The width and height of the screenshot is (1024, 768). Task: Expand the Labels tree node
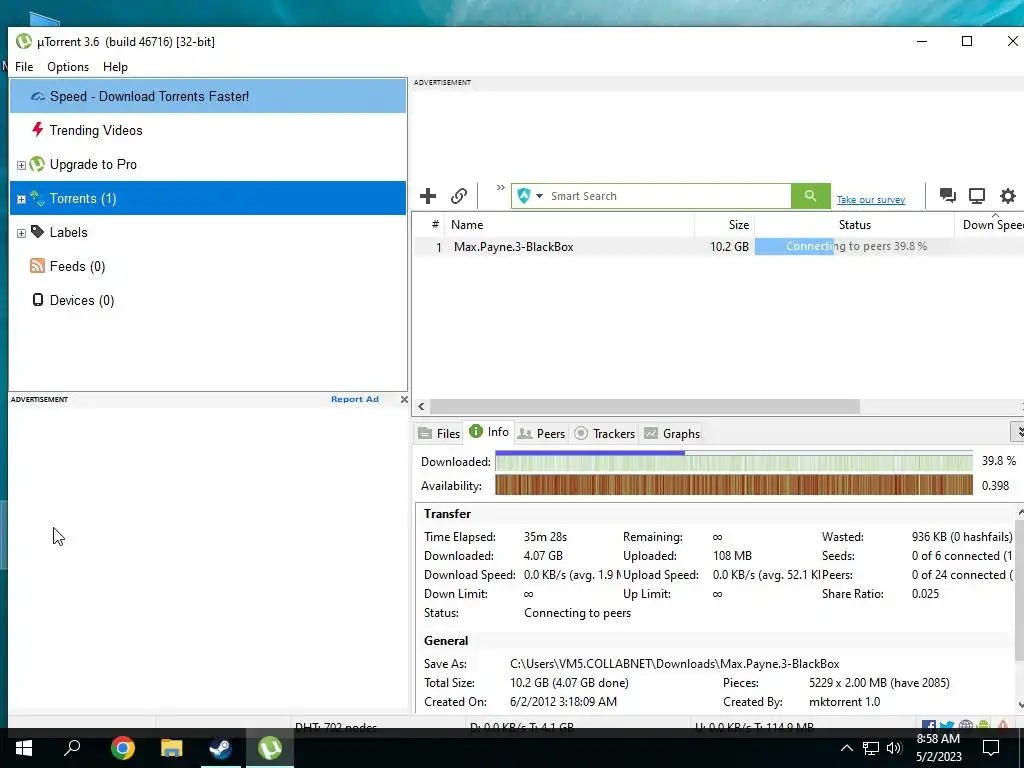coord(21,233)
